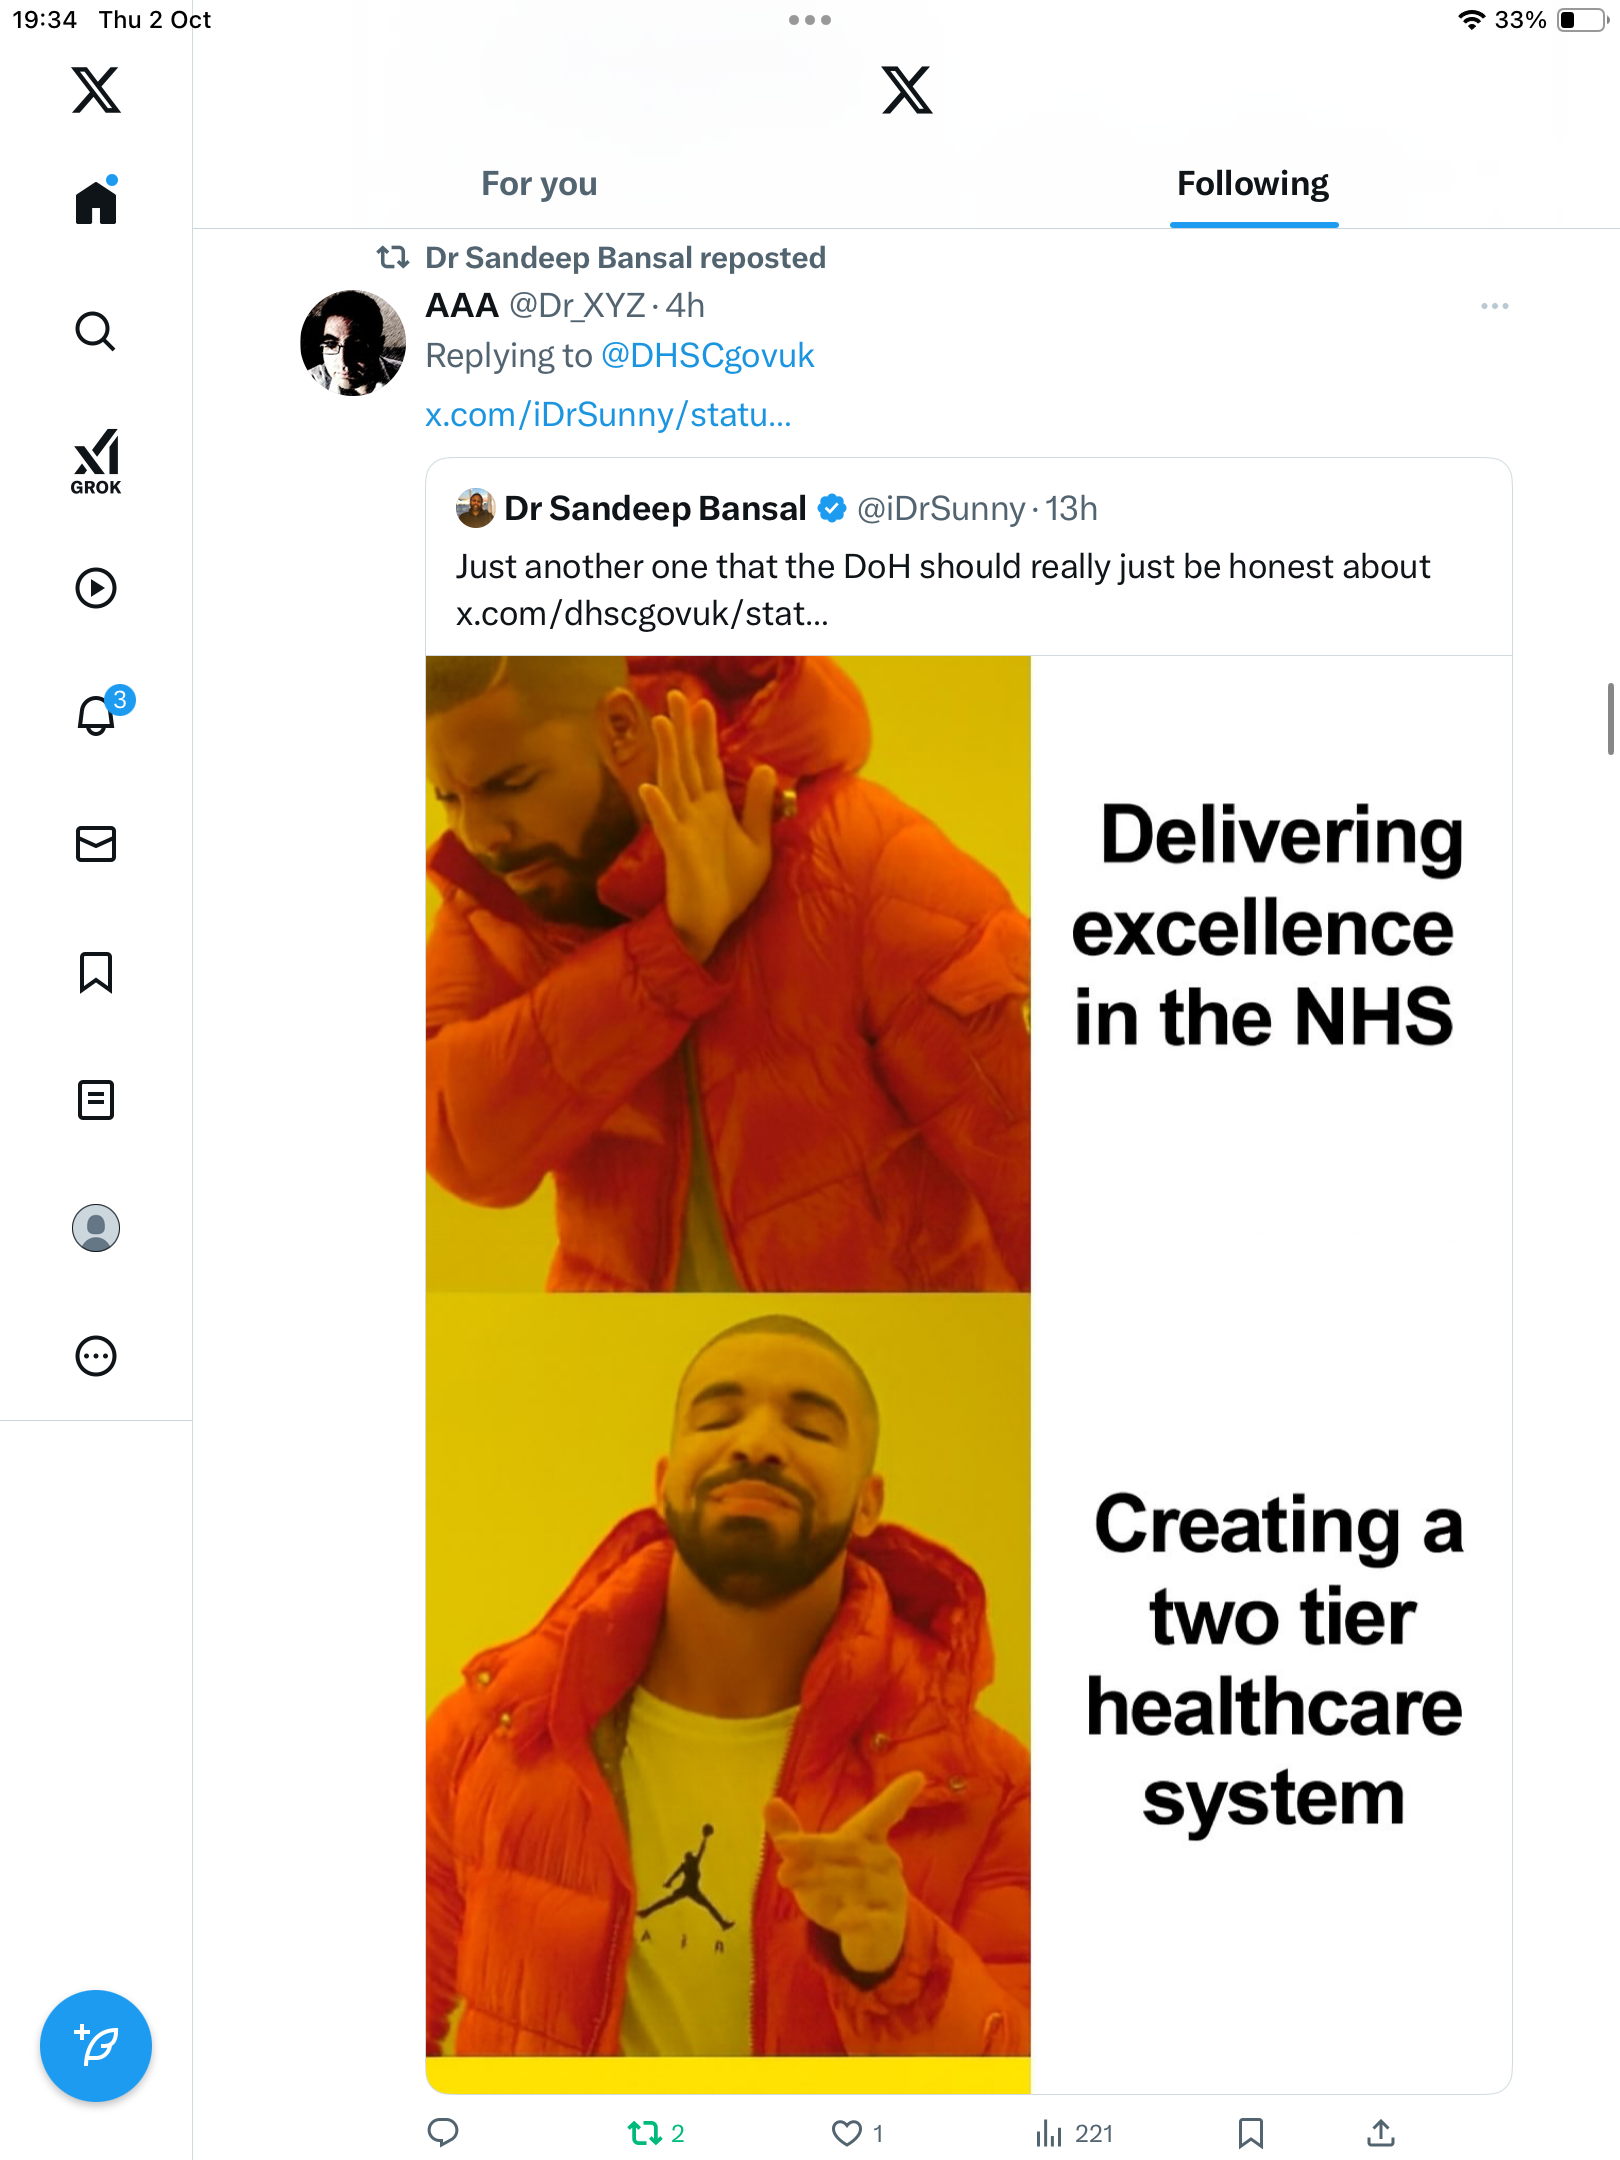Bookmark the AAA post
Screen dimensions: 1620x2160
click(x=1250, y=2133)
